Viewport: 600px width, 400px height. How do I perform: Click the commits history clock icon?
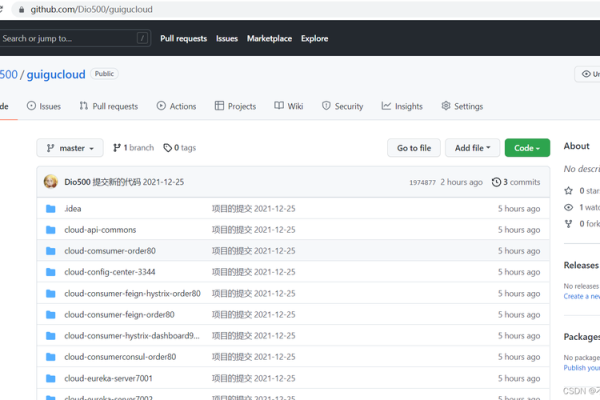(496, 182)
